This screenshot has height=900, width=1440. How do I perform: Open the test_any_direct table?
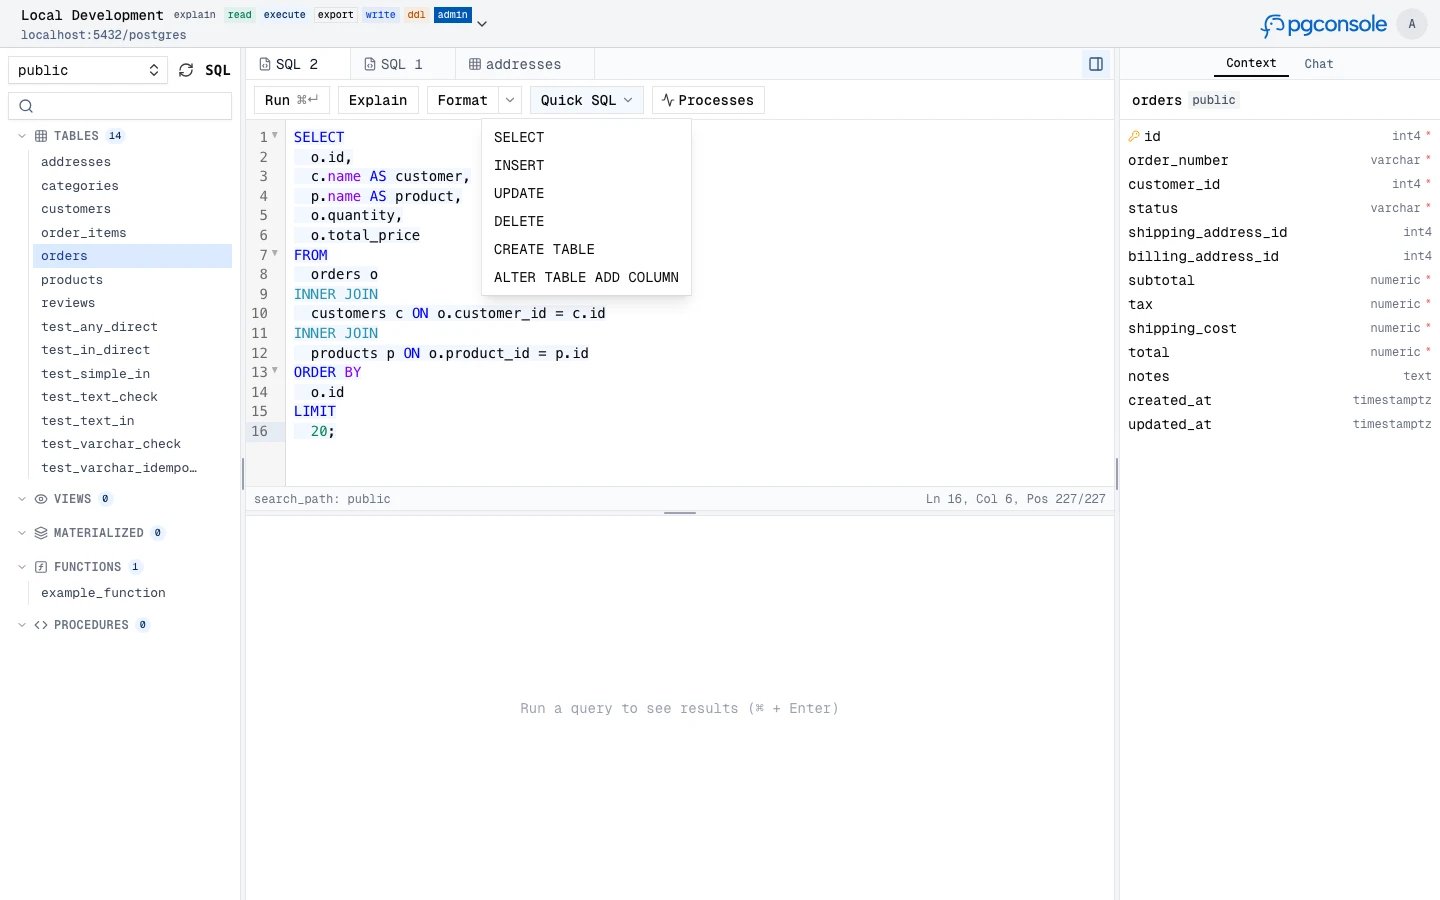click(x=132, y=327)
